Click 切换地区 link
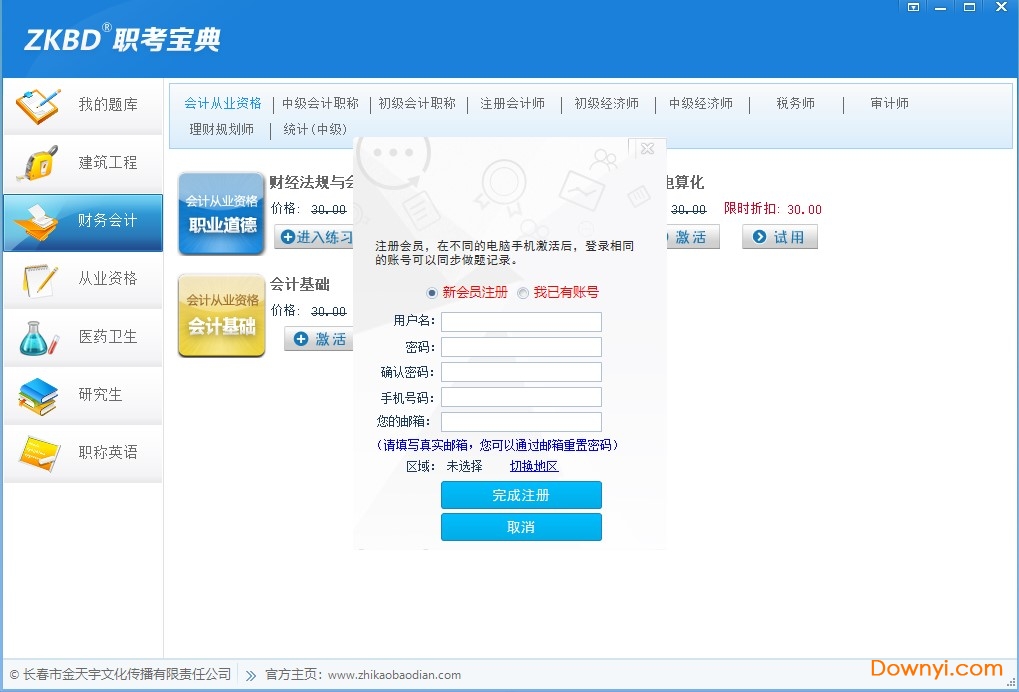The height and width of the screenshot is (692, 1019). [x=534, y=466]
